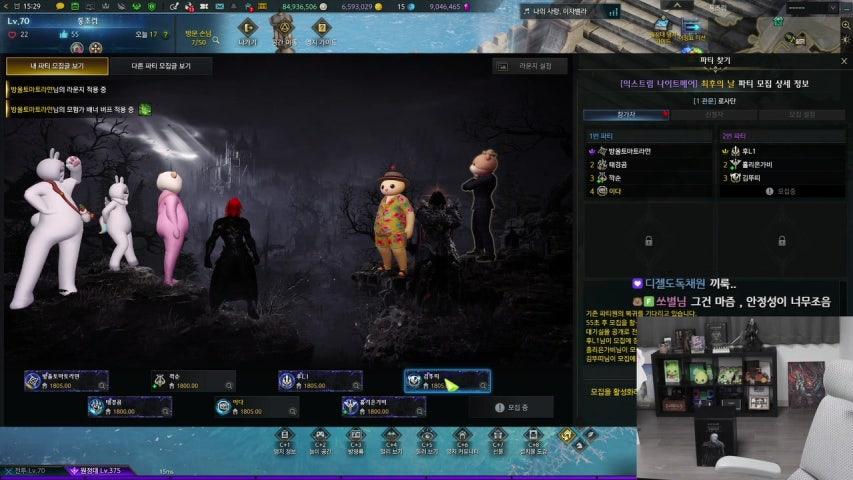The height and width of the screenshot is (480, 853).
Task: Select 내 파티 모집글 보기 tab
Action: 57,66
